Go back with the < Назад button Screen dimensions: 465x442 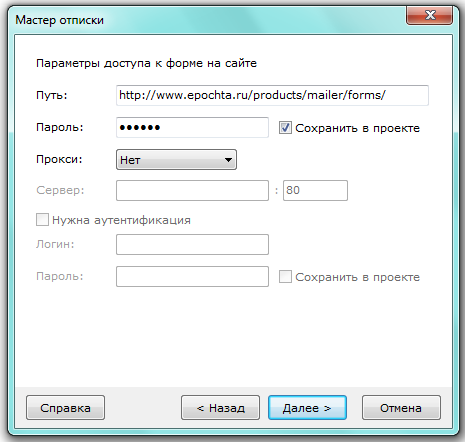click(220, 408)
